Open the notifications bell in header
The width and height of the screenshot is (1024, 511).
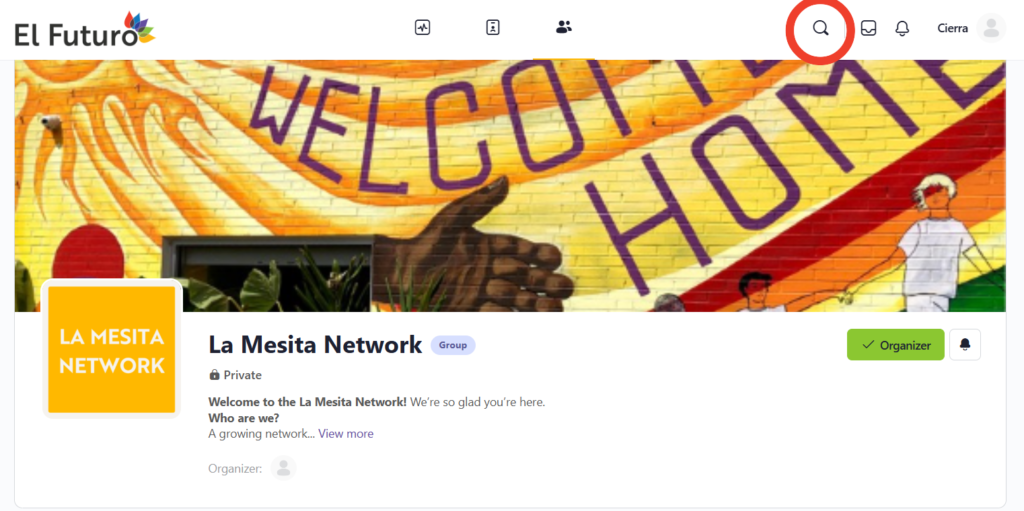[902, 28]
